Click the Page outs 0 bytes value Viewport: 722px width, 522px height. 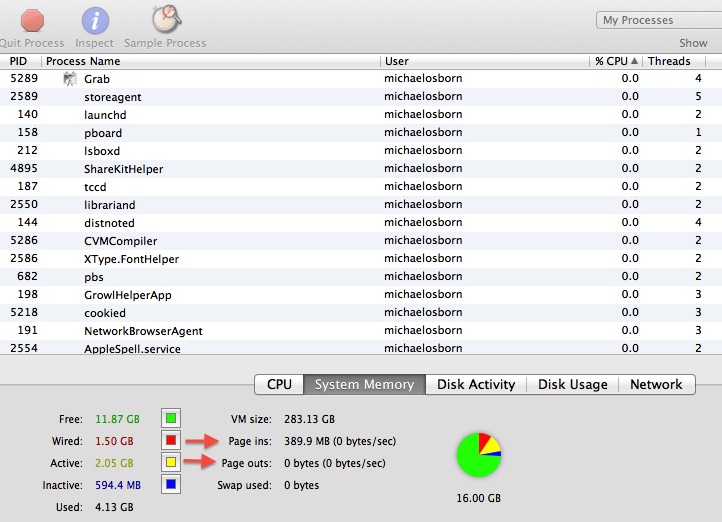(335, 463)
